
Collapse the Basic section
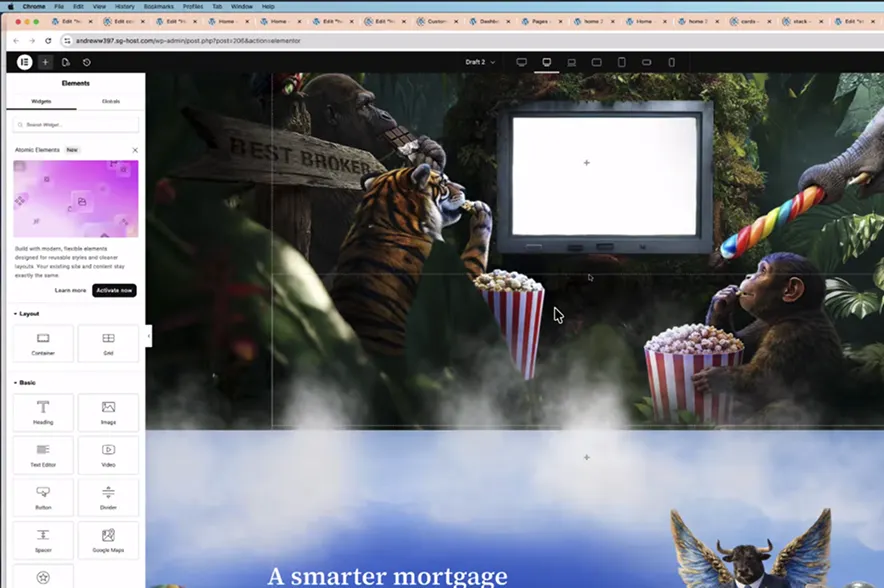(x=25, y=382)
